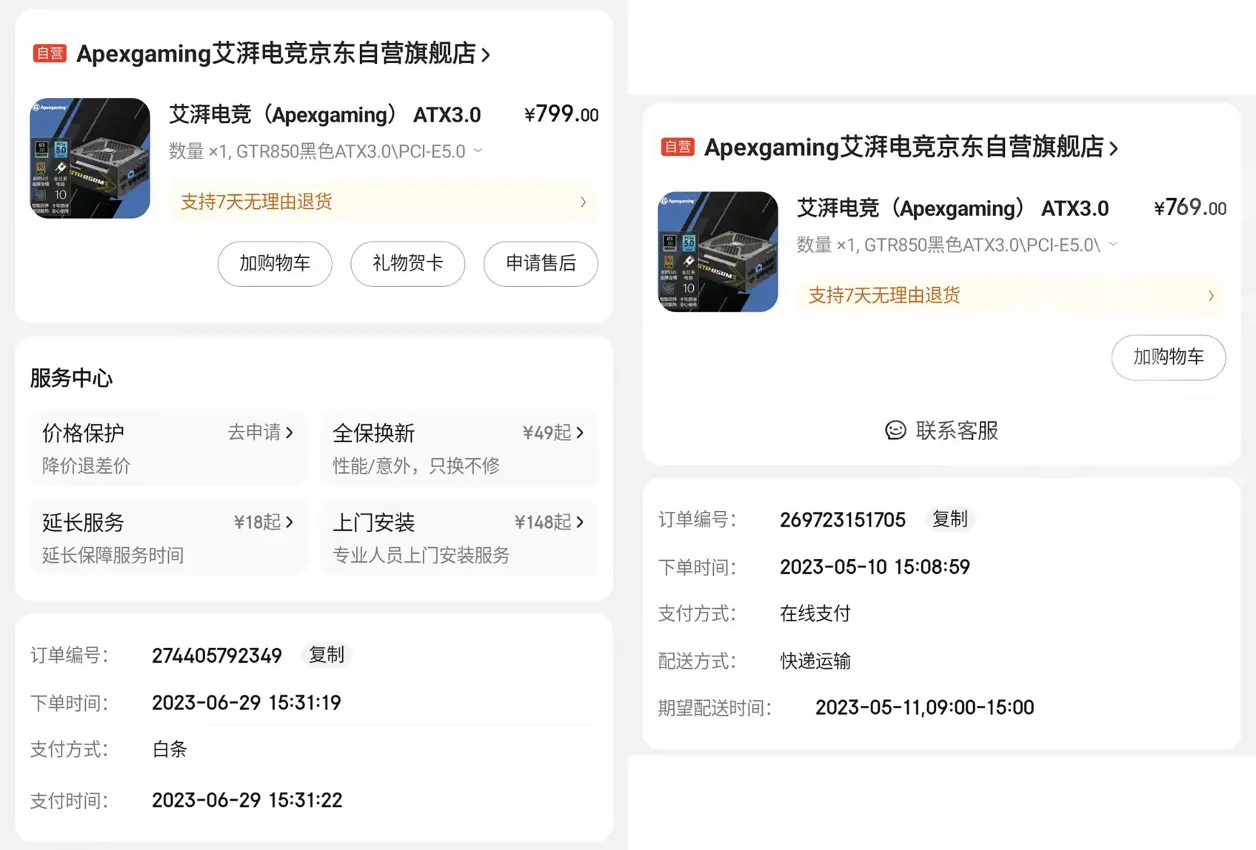Viewport: 1256px width, 850px height.
Task: Open 7-day return policy in ¥769 order
Action: [x=1011, y=296]
